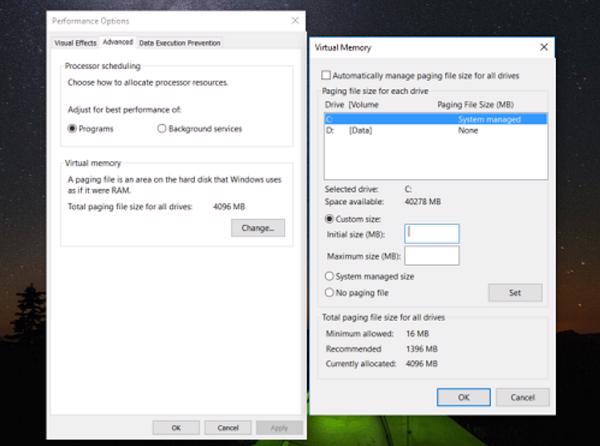Click the Change... button for virtual memory
The image size is (600, 446).
click(257, 228)
